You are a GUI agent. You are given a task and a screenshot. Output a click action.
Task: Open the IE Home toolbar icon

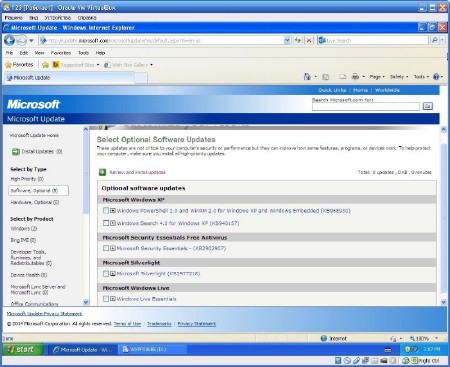point(307,77)
